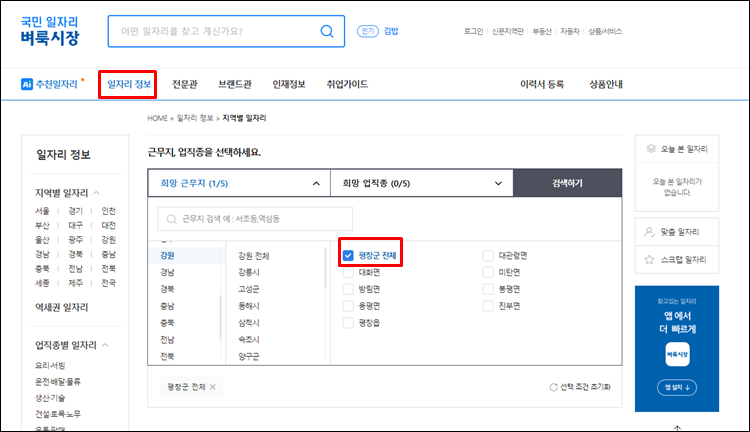Click the 인기 badge next to 김밥

pyautogui.click(x=368, y=31)
